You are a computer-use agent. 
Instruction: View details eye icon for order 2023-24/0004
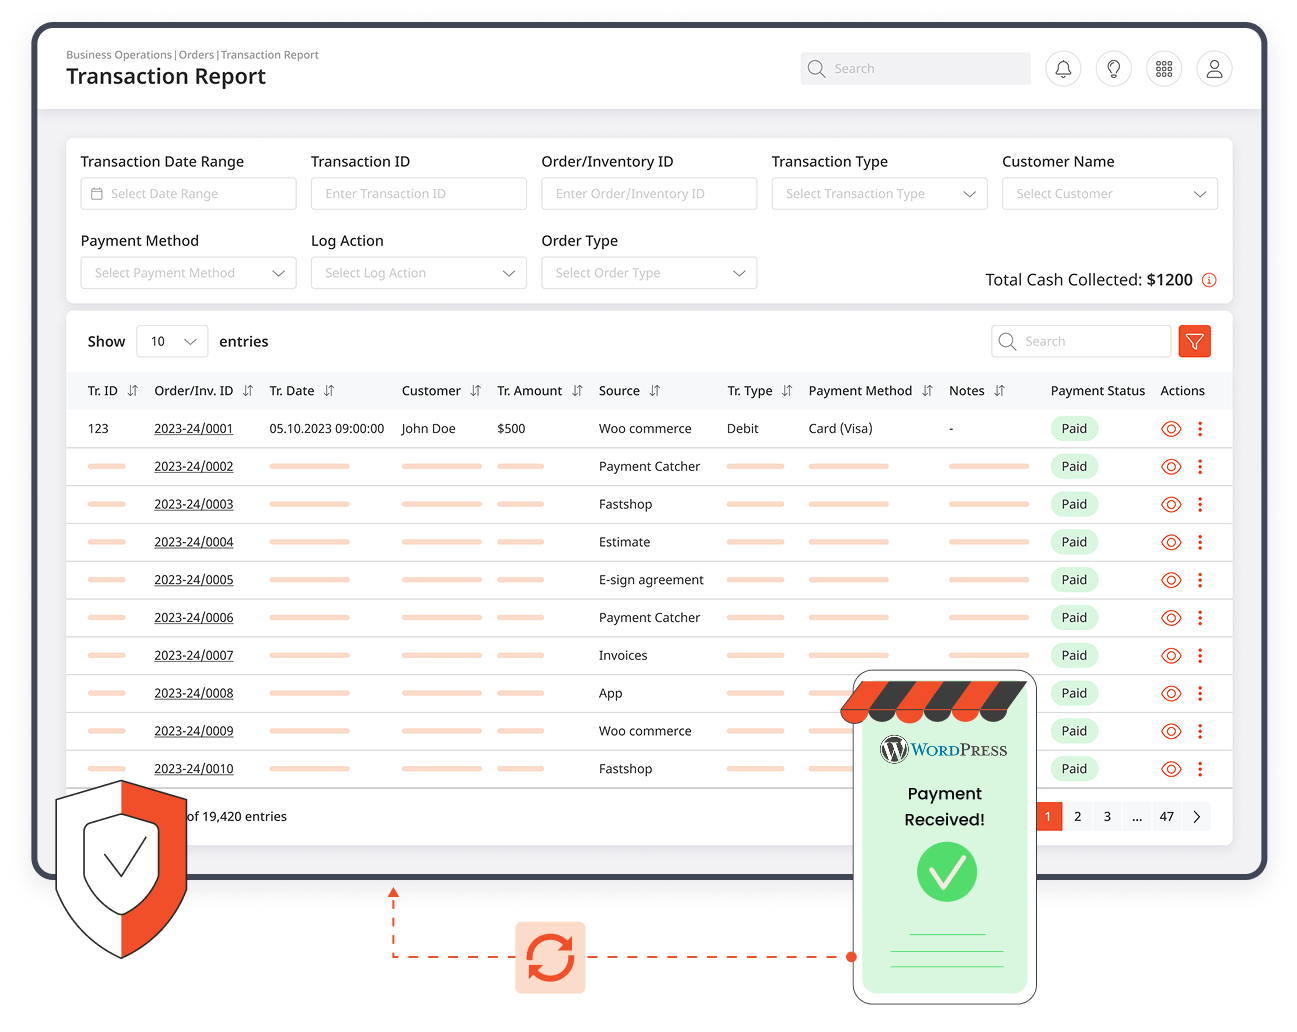point(1171,542)
